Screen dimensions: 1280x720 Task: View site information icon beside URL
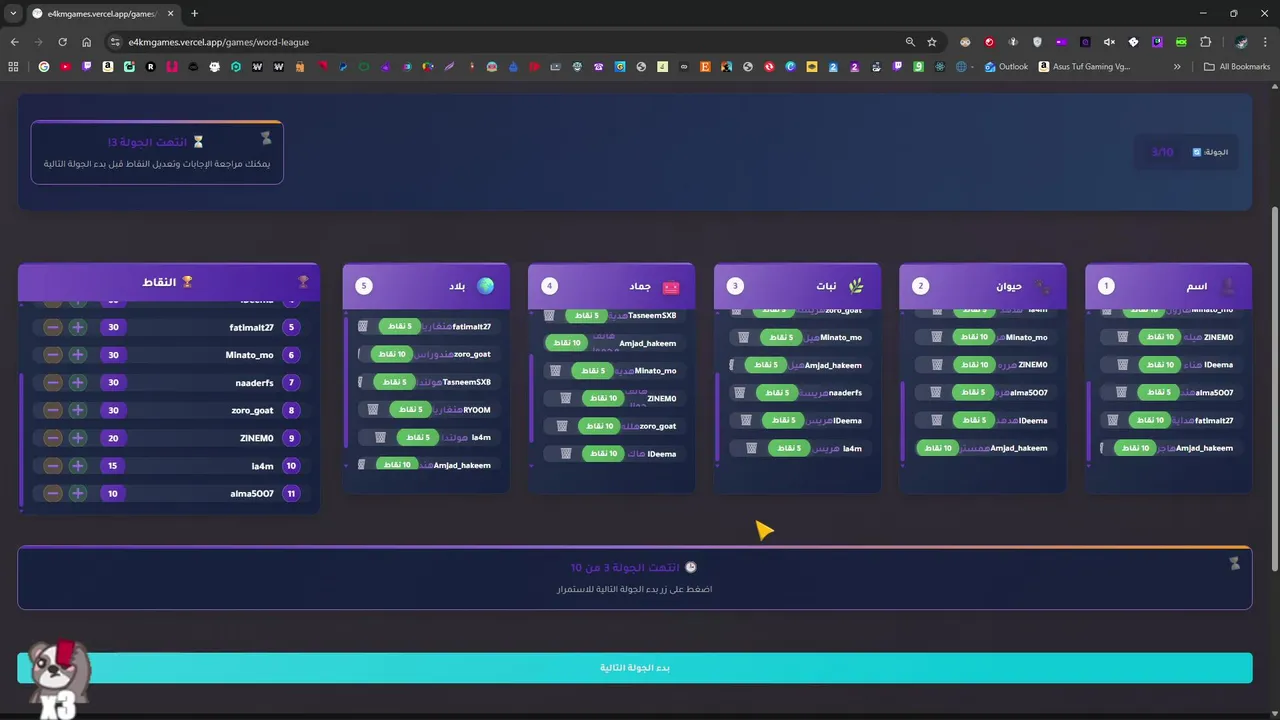point(115,42)
